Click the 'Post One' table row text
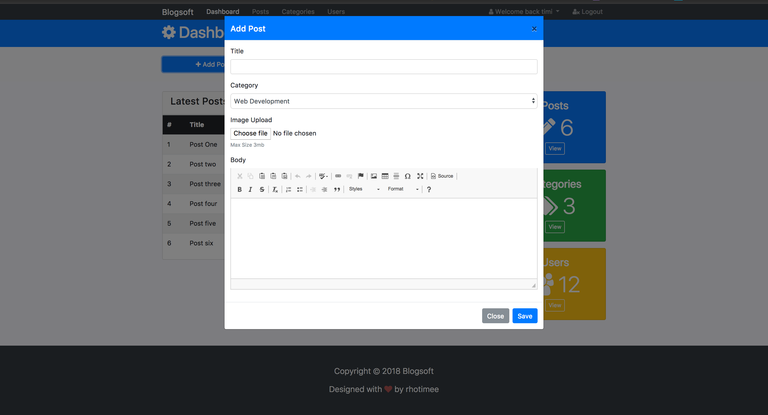This screenshot has height=415, width=768. pyautogui.click(x=203, y=145)
